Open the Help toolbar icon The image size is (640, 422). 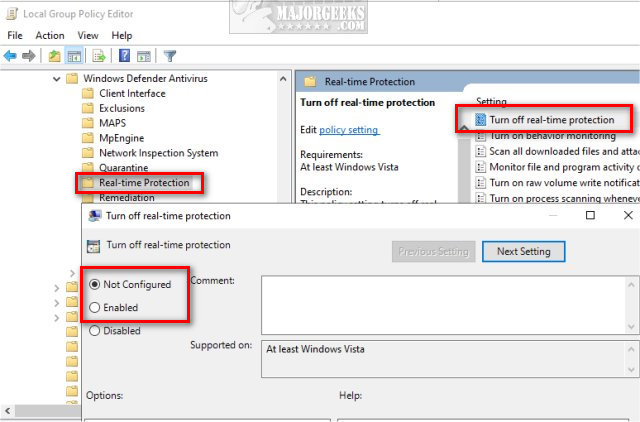(124, 56)
